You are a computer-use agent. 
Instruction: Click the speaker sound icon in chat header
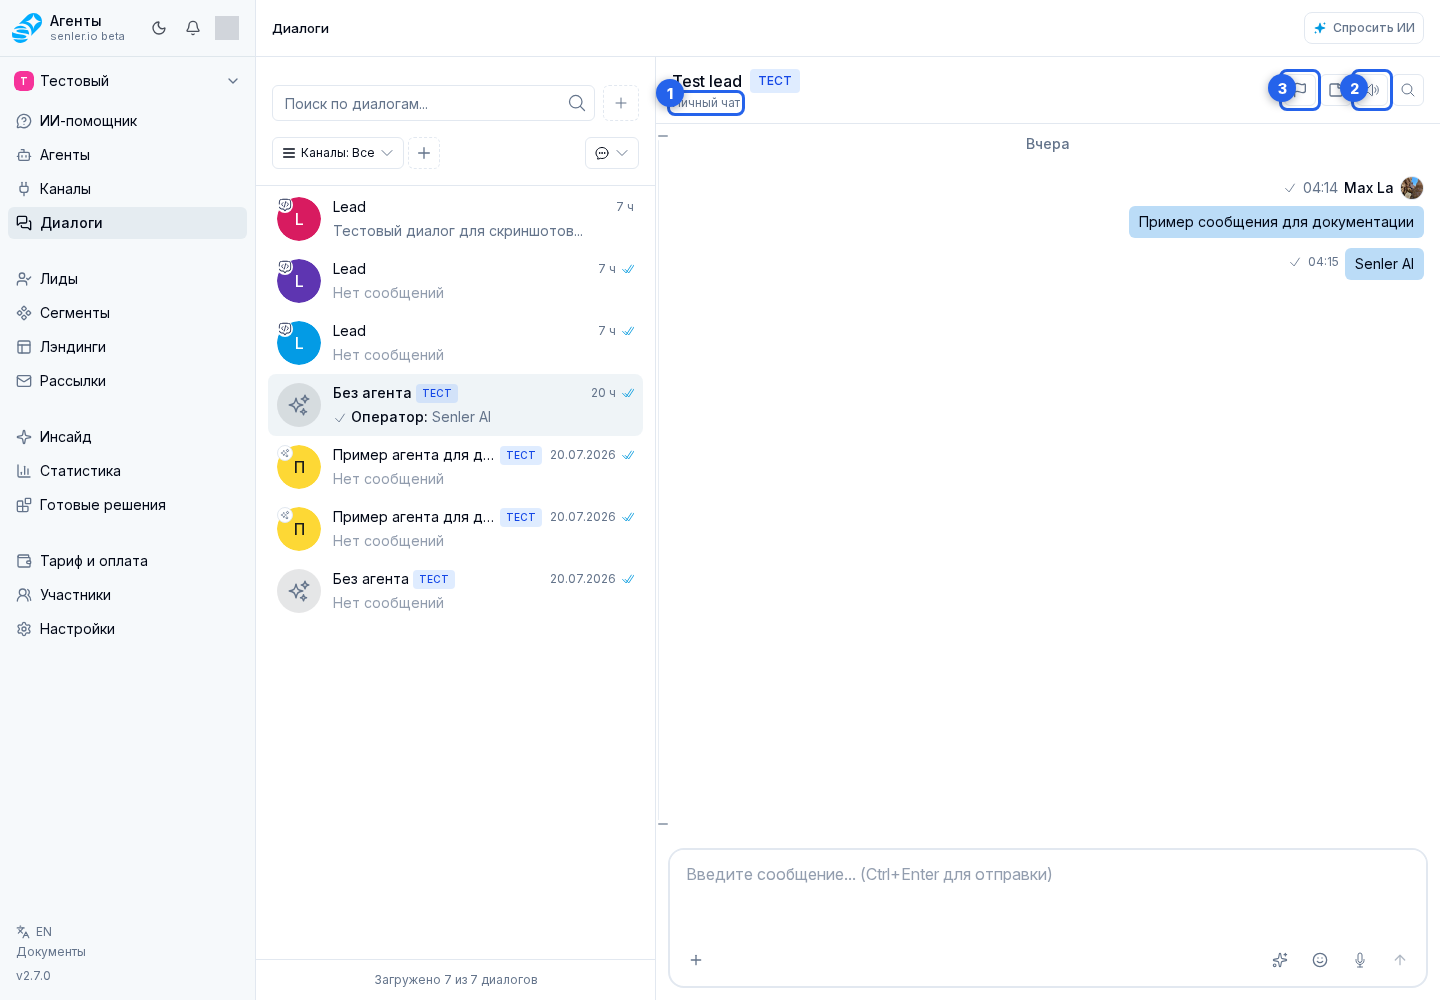1372,90
